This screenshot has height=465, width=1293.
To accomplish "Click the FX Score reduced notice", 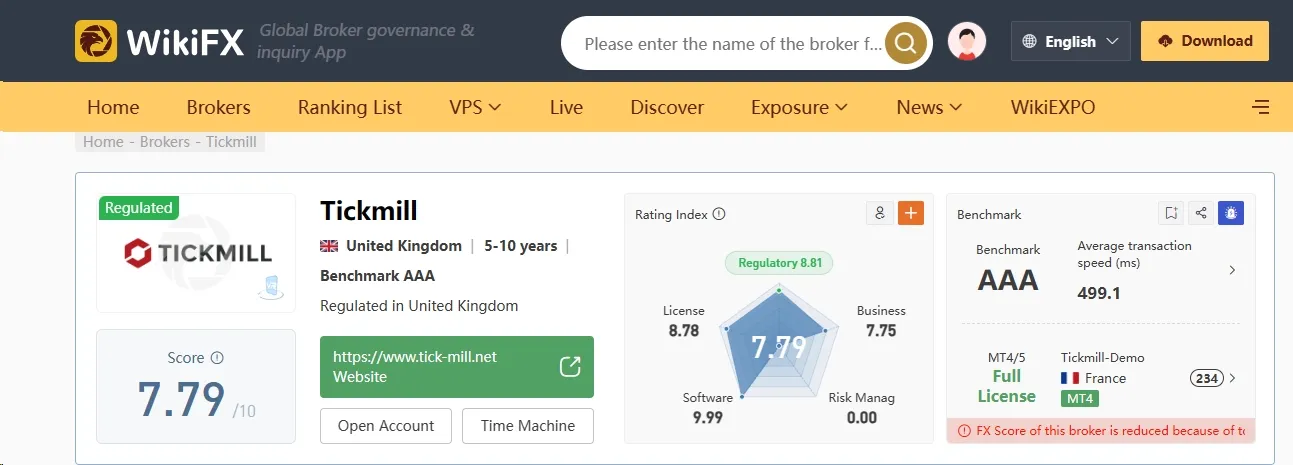I will [1101, 431].
